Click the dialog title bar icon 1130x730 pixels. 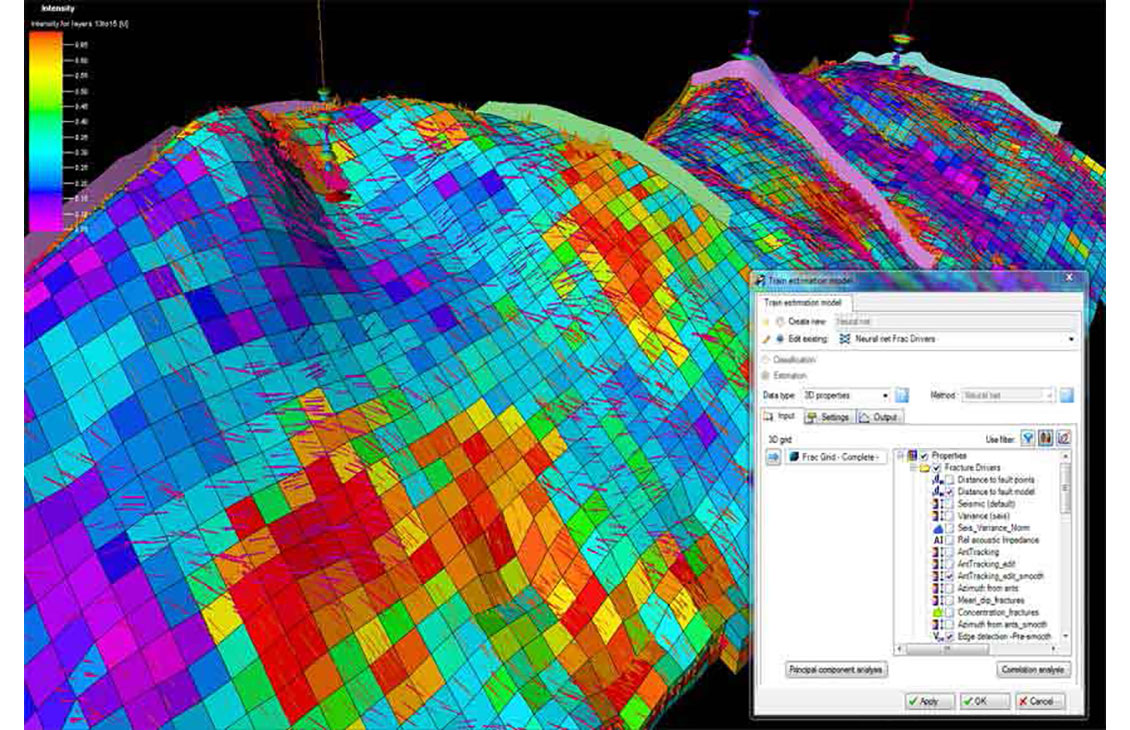(x=761, y=280)
